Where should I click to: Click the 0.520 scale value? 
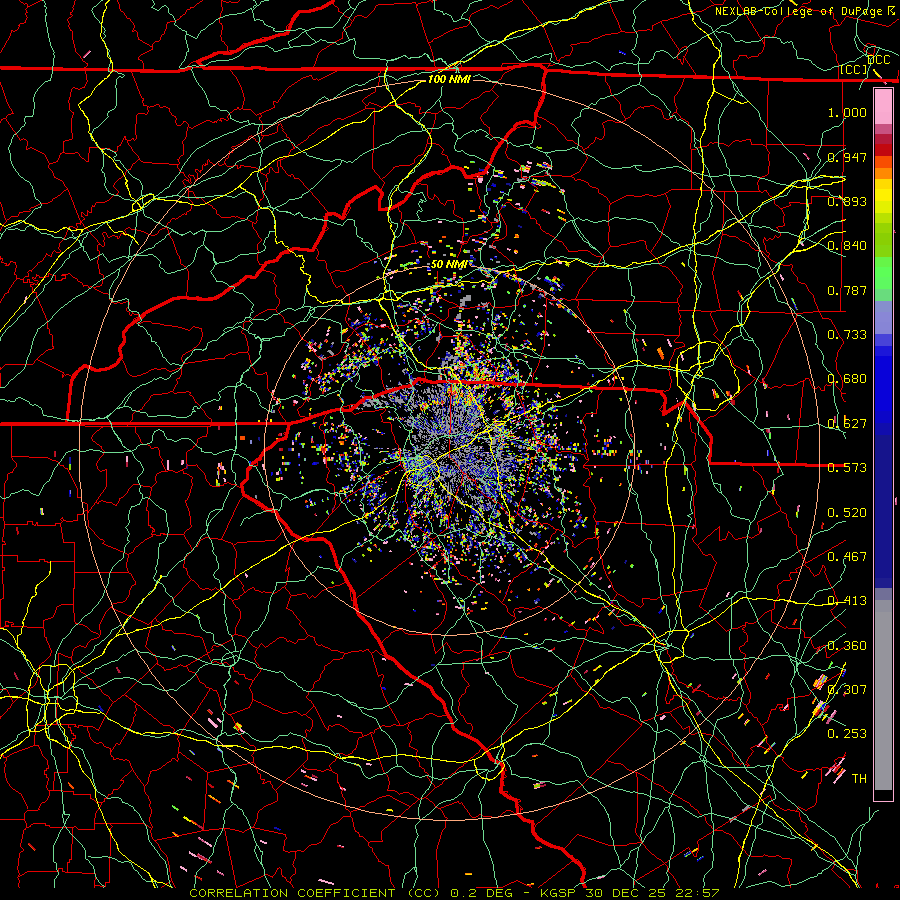[x=847, y=512]
